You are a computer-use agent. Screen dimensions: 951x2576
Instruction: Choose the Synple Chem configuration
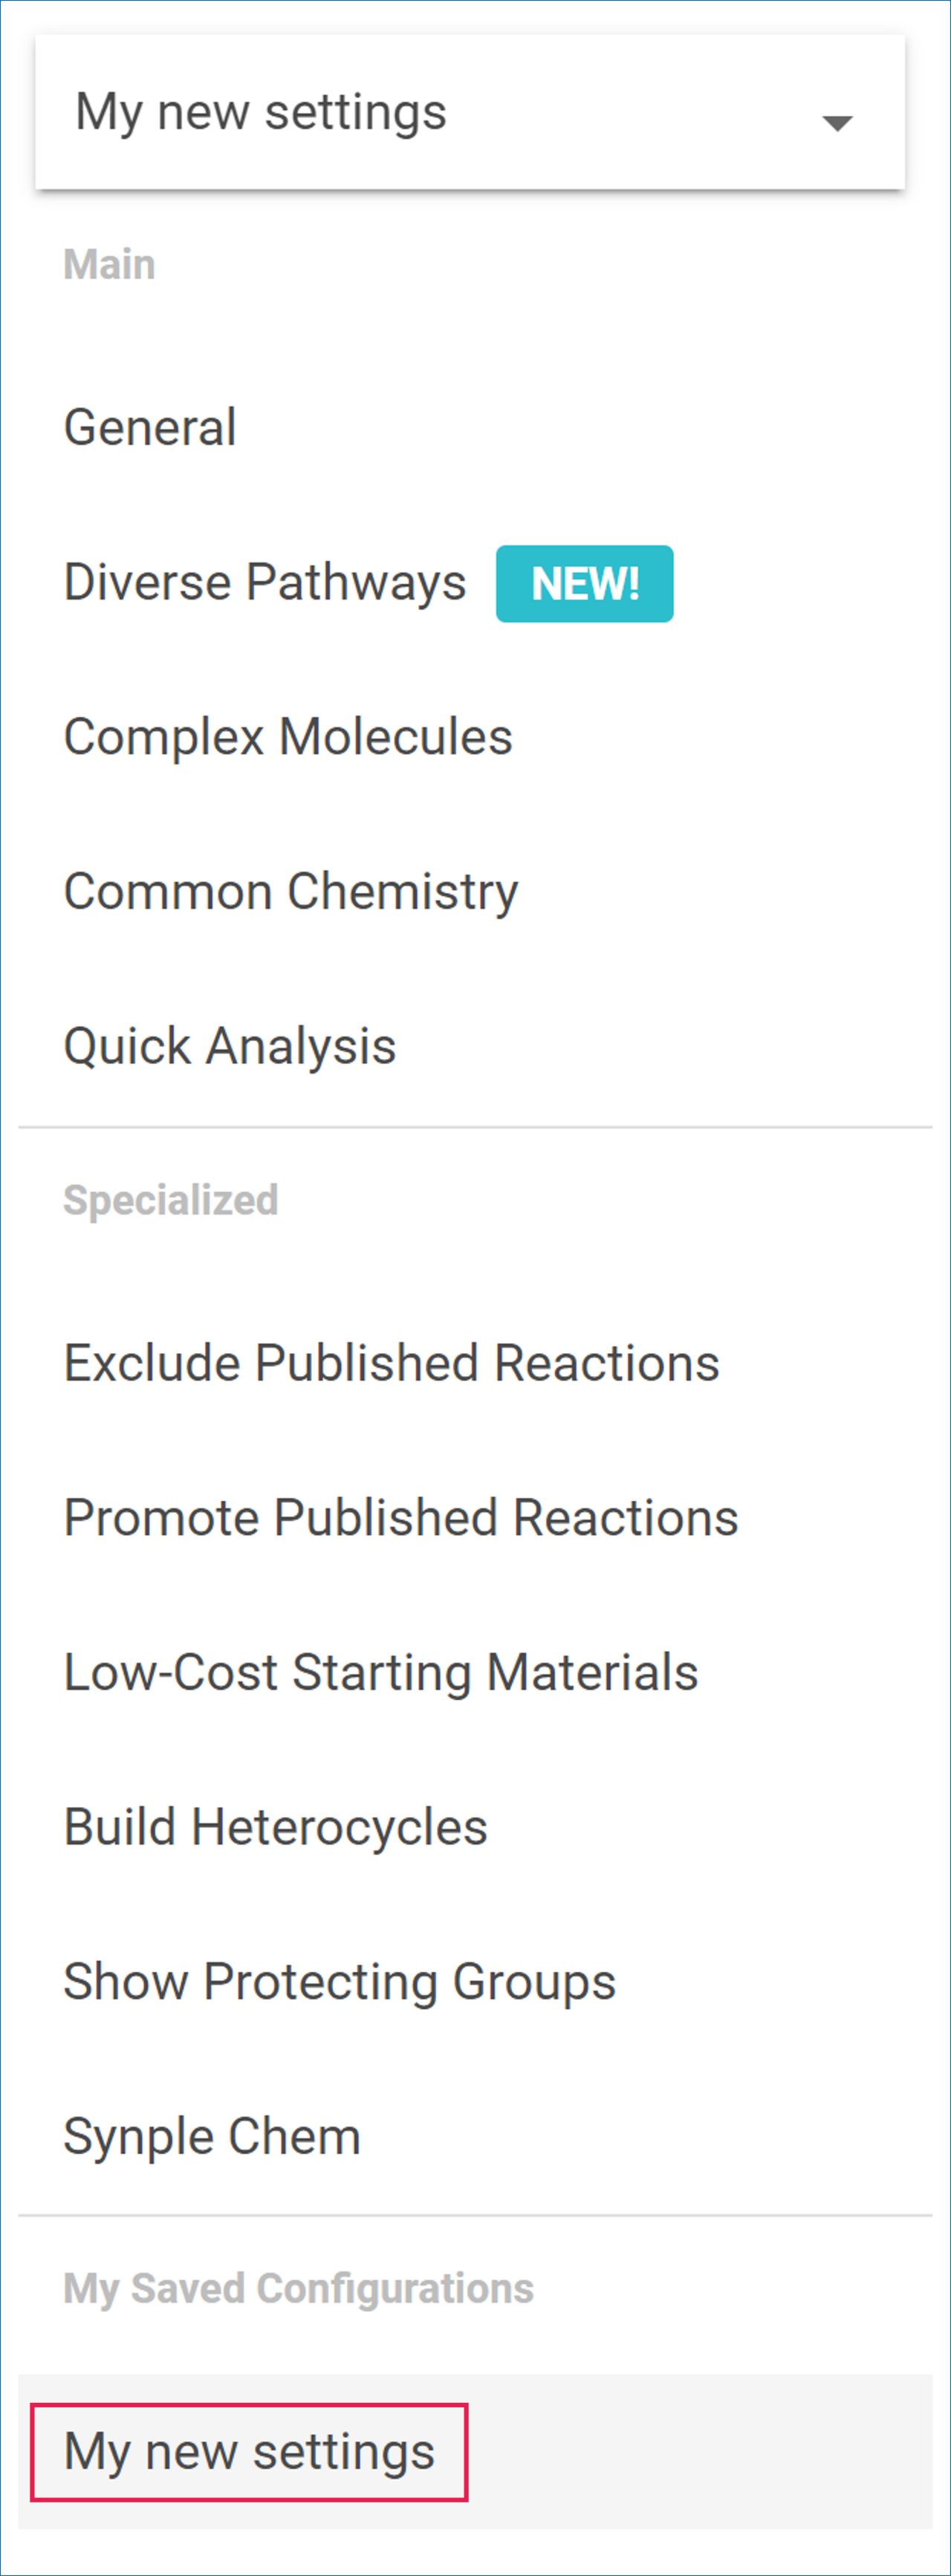(212, 2136)
